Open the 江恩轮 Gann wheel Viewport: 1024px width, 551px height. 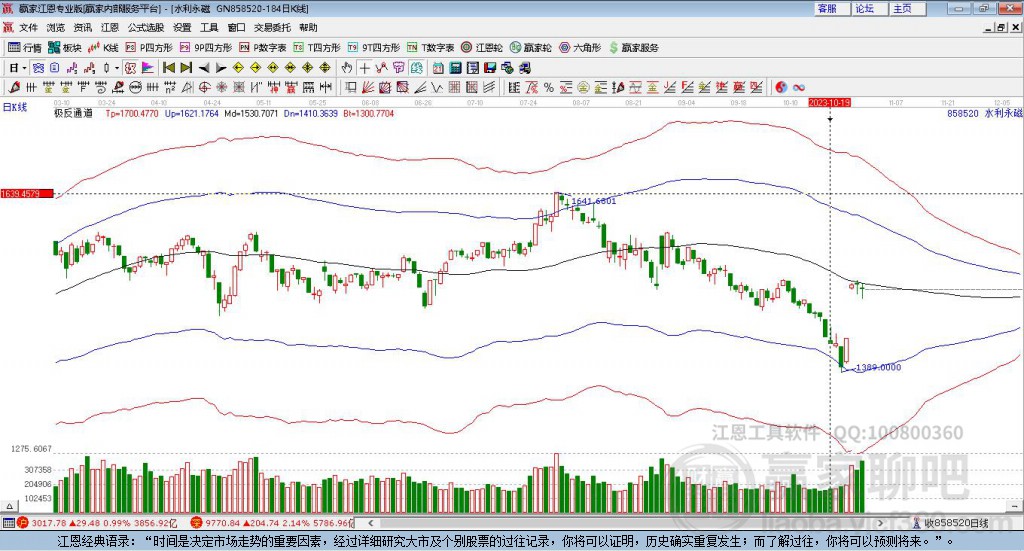(482, 48)
